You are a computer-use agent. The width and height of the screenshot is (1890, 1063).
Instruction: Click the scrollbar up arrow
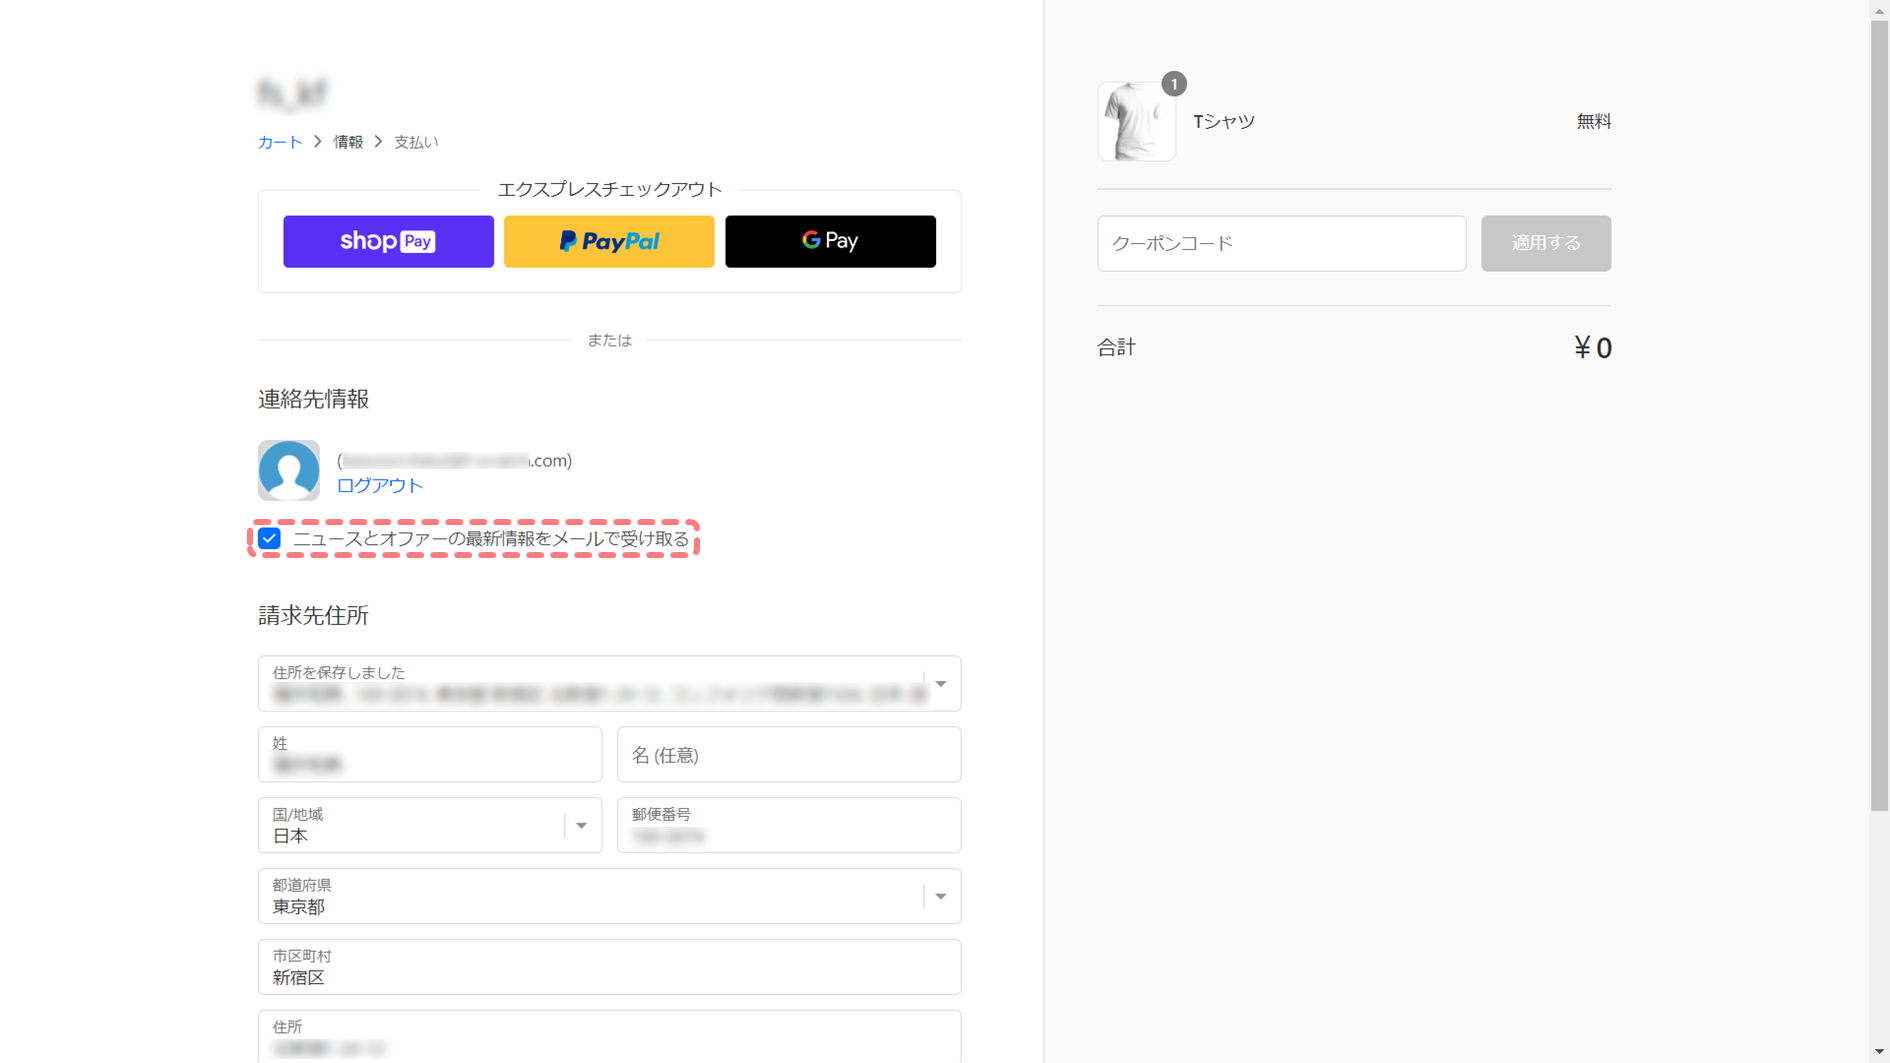pos(1879,9)
